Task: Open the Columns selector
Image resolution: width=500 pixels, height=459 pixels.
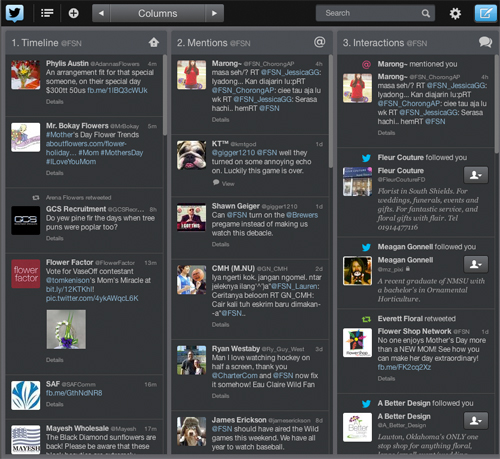Action: click(158, 13)
